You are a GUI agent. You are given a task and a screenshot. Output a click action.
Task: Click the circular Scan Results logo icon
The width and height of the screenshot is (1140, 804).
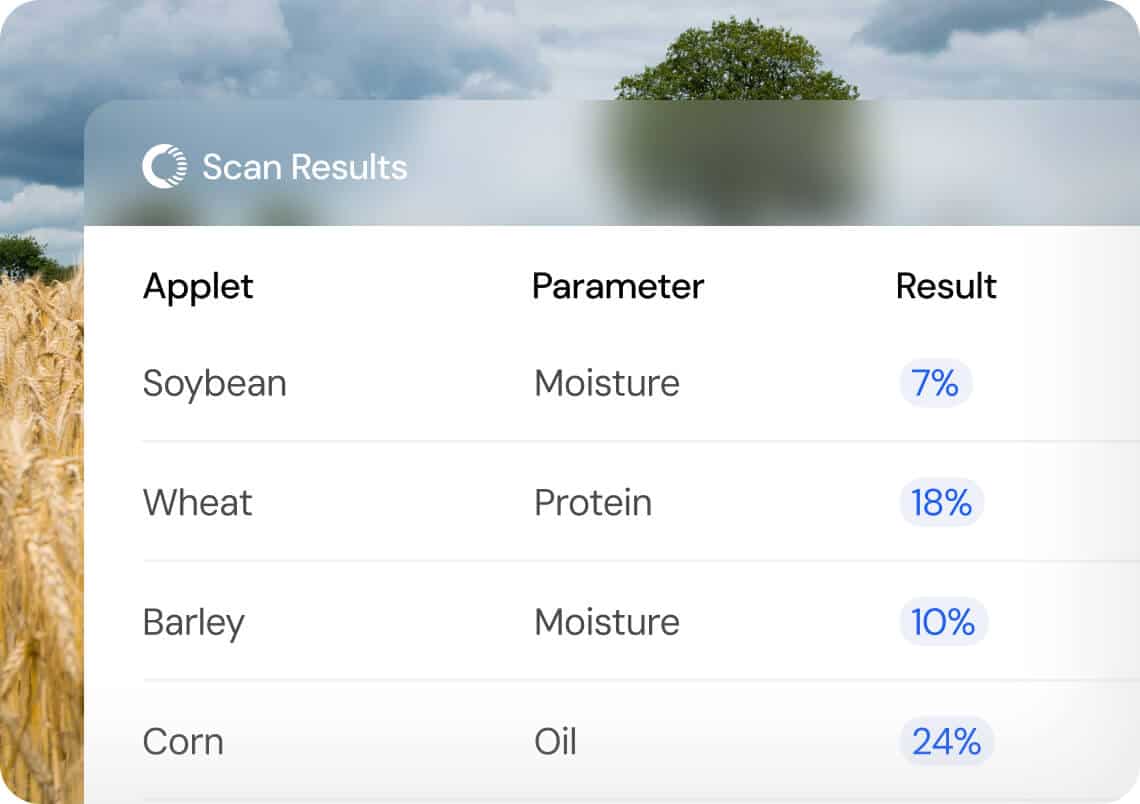coord(166,166)
